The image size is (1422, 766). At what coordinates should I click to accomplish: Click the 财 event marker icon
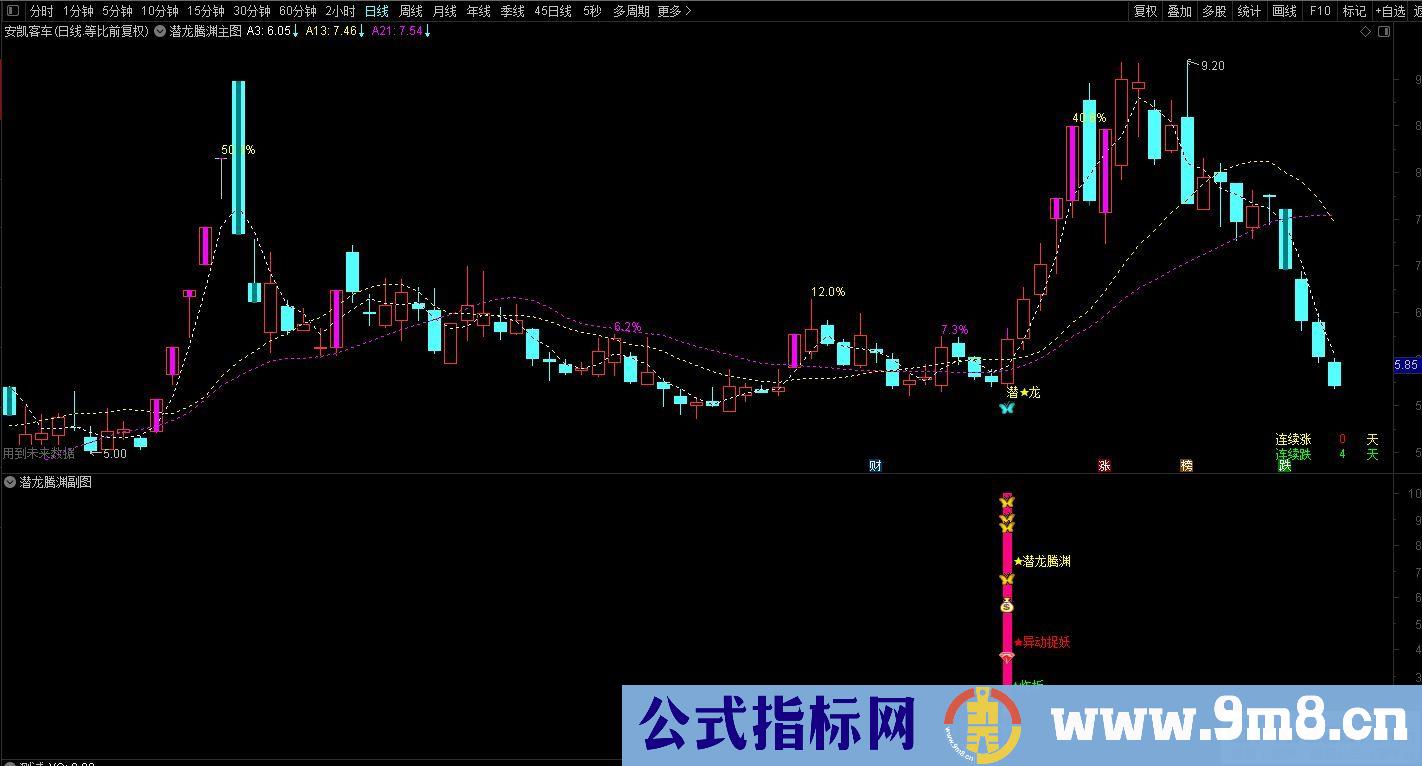click(x=875, y=465)
